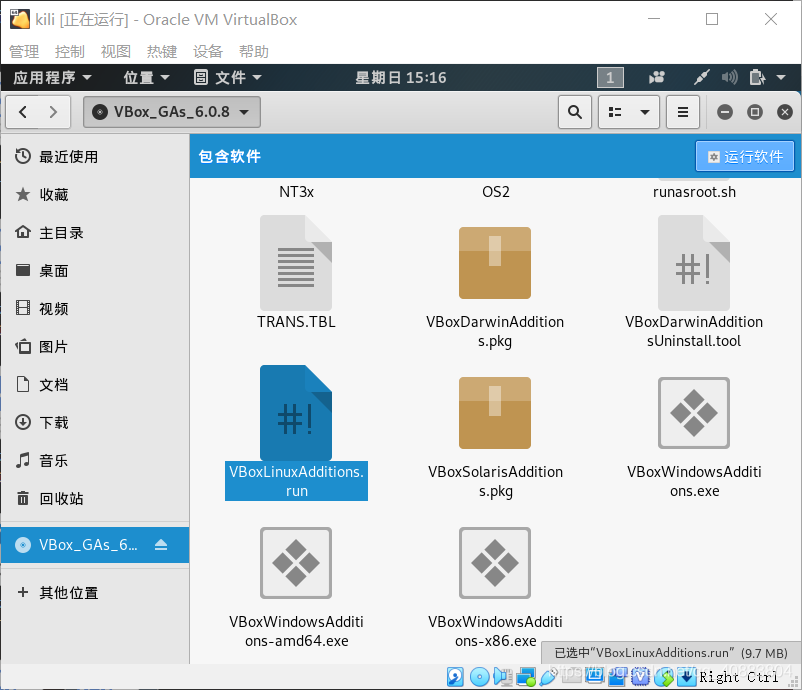Select VBoxWindowsAdditions-x86.exe icon
Image resolution: width=802 pixels, height=690 pixels.
tap(495, 563)
